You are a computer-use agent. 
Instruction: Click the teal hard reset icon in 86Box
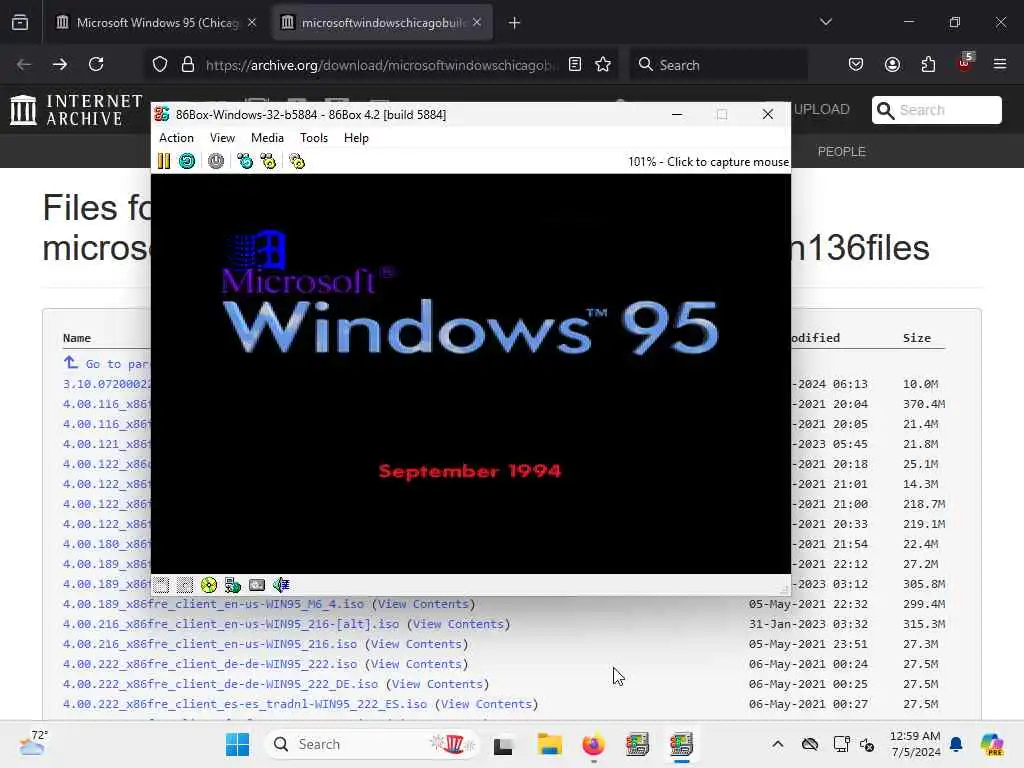187,161
